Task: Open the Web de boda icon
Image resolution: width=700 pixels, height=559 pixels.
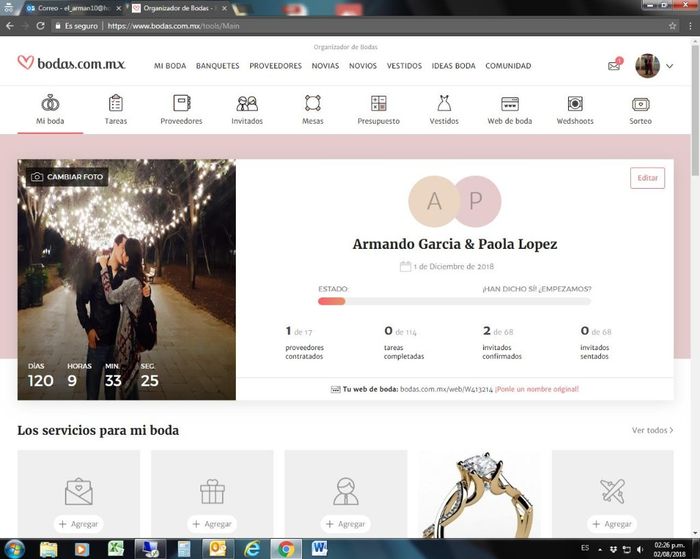Action: click(509, 104)
